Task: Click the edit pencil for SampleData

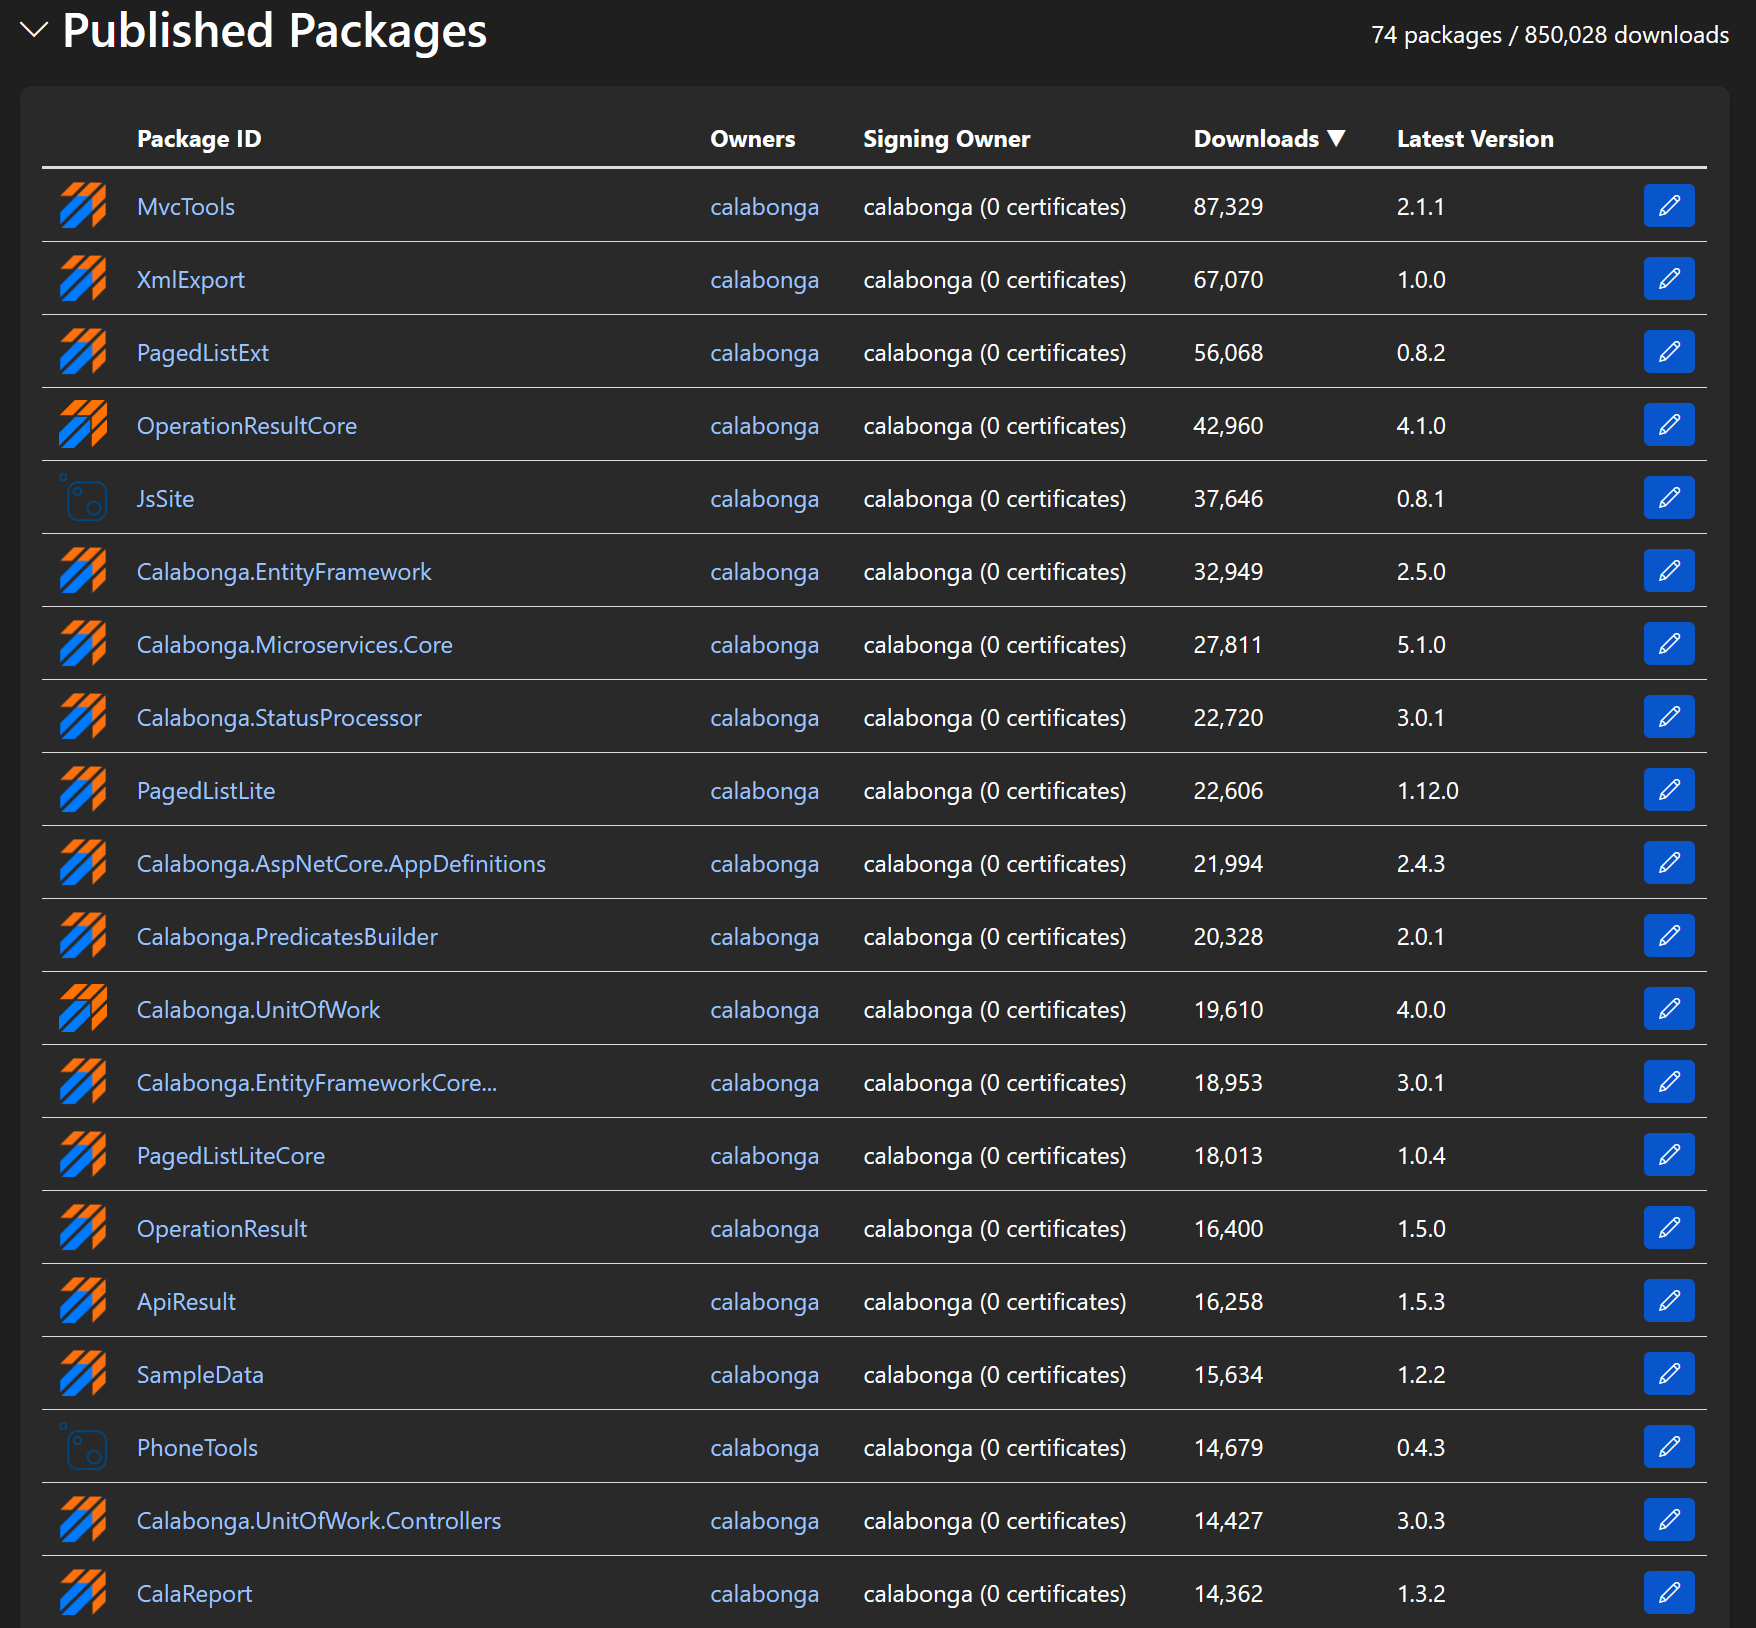Action: tap(1669, 1374)
